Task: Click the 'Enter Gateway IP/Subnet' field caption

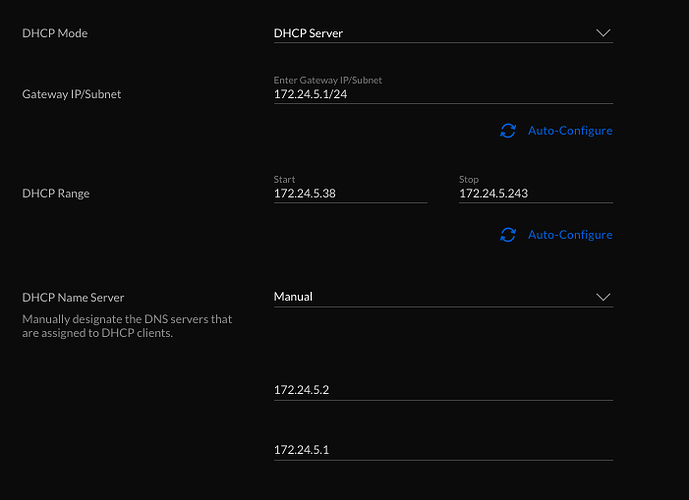Action: point(328,80)
